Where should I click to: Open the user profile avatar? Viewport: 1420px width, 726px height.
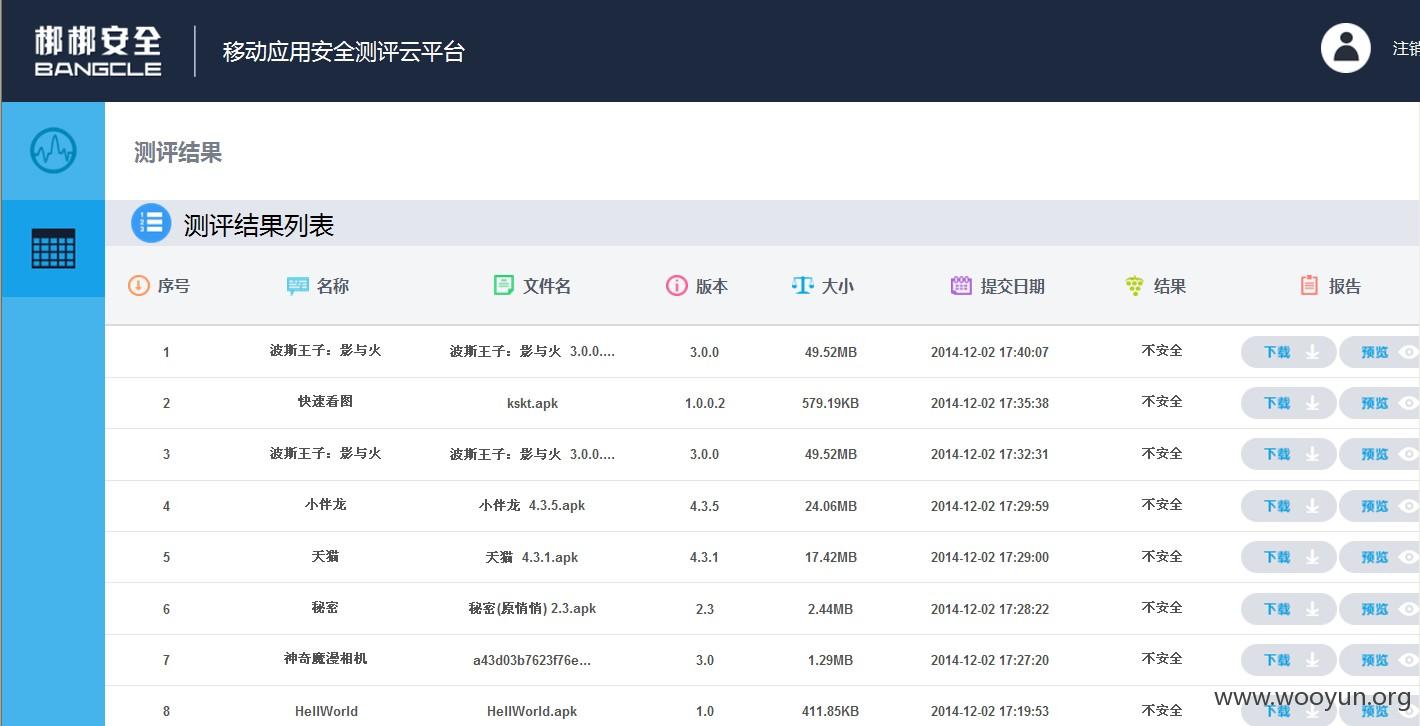click(1345, 48)
